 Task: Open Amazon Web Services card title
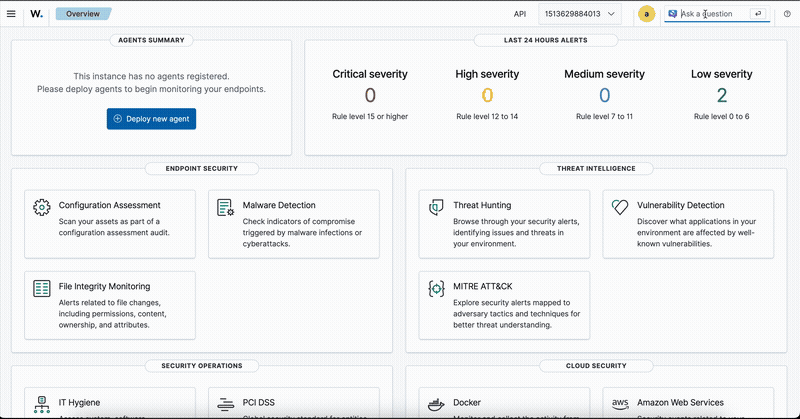click(680, 403)
